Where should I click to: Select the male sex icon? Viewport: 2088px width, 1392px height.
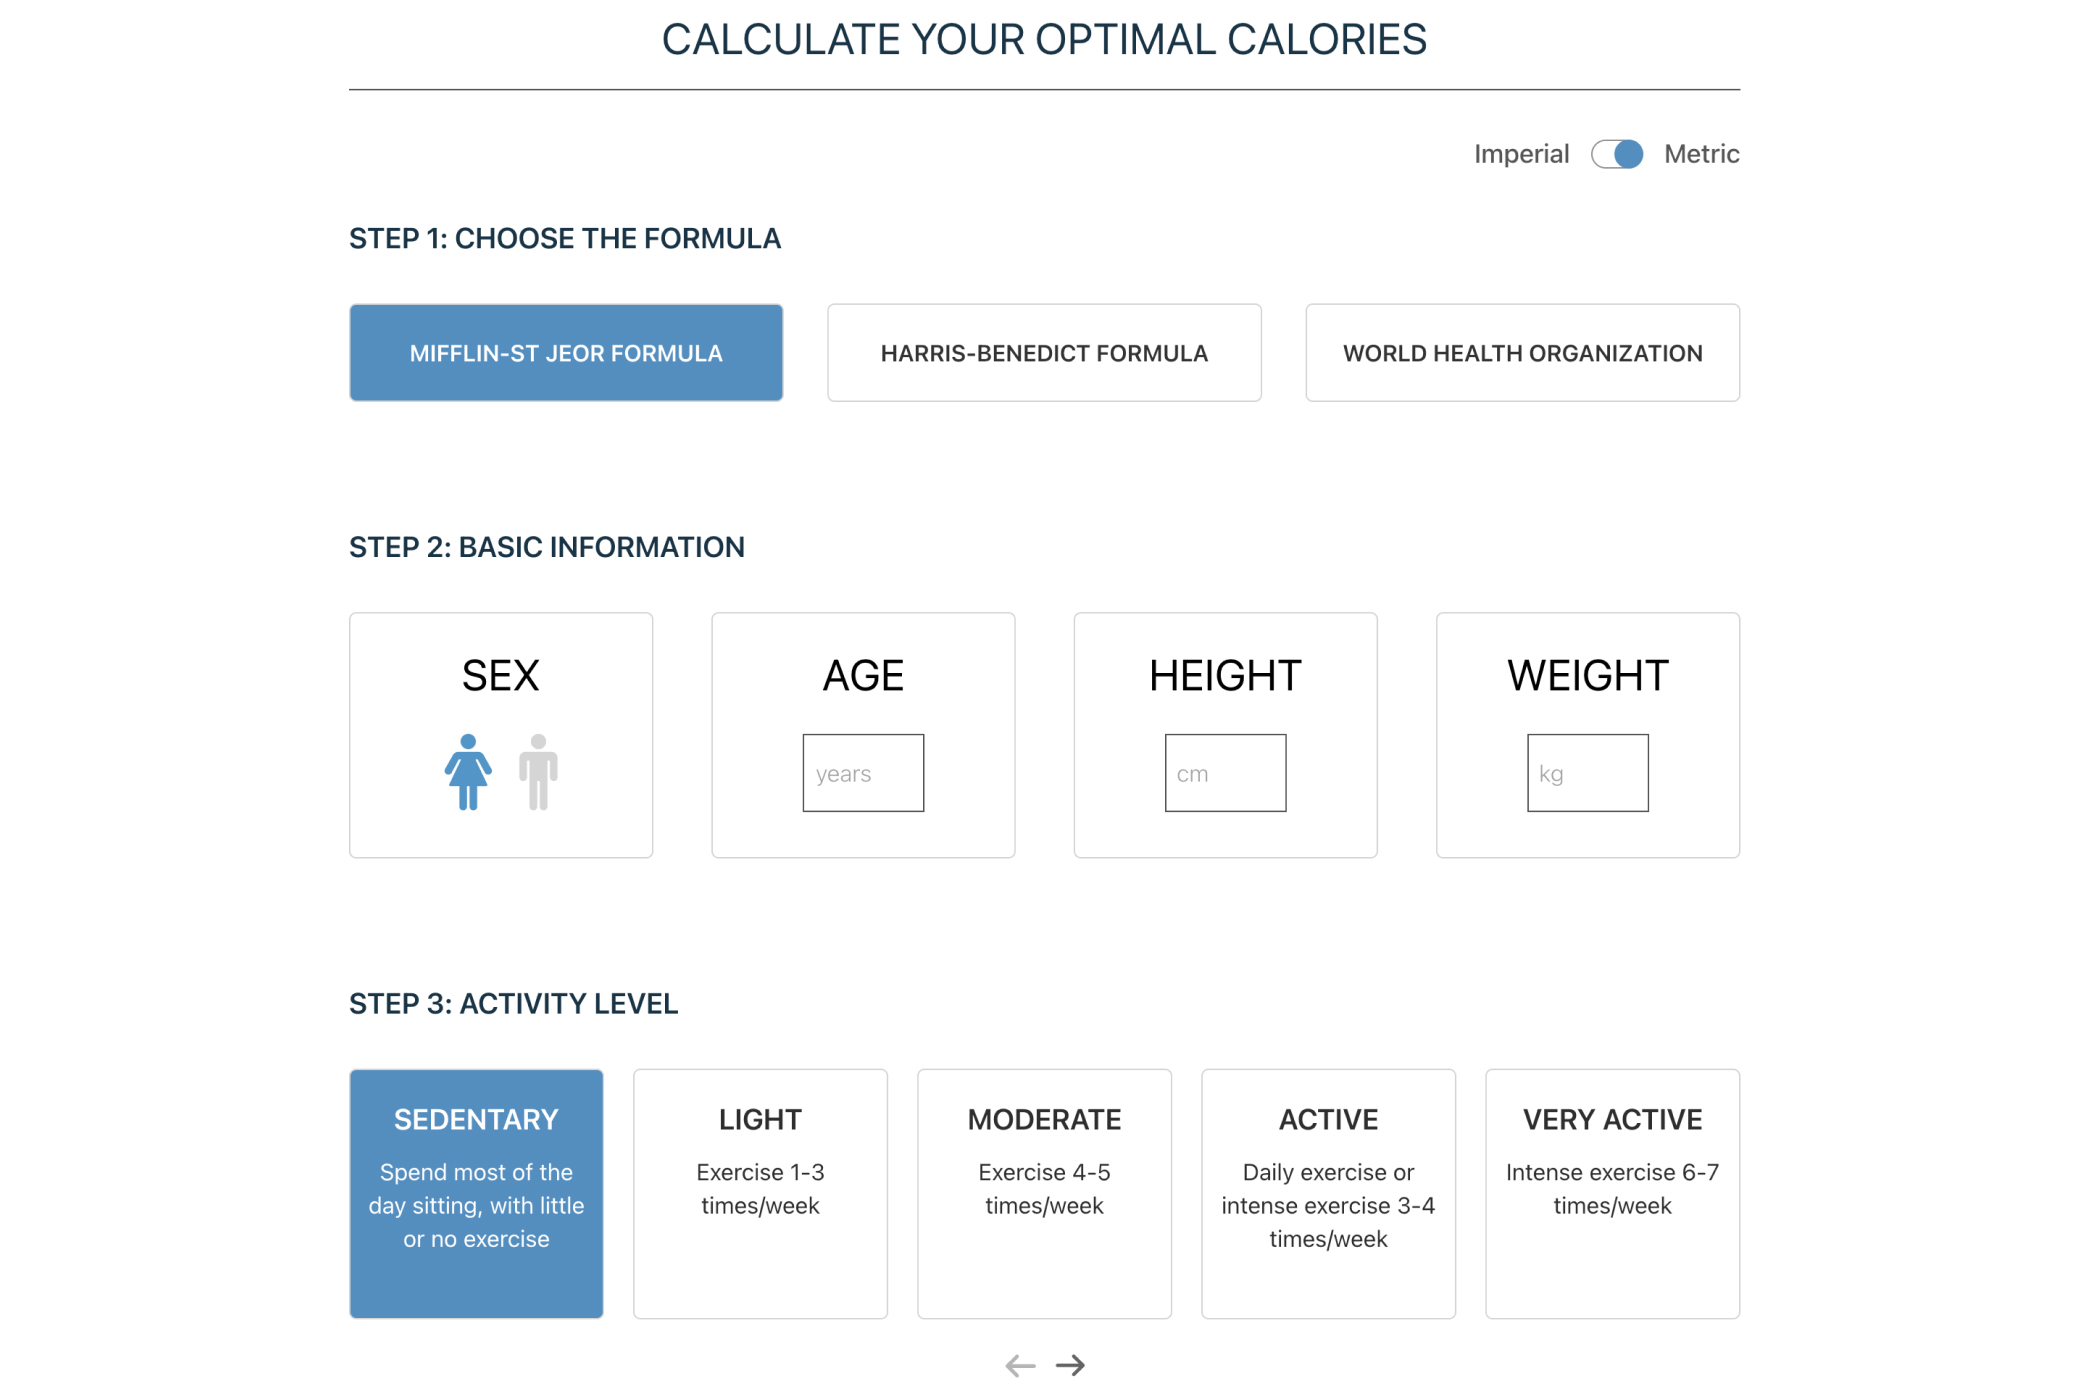pos(538,772)
